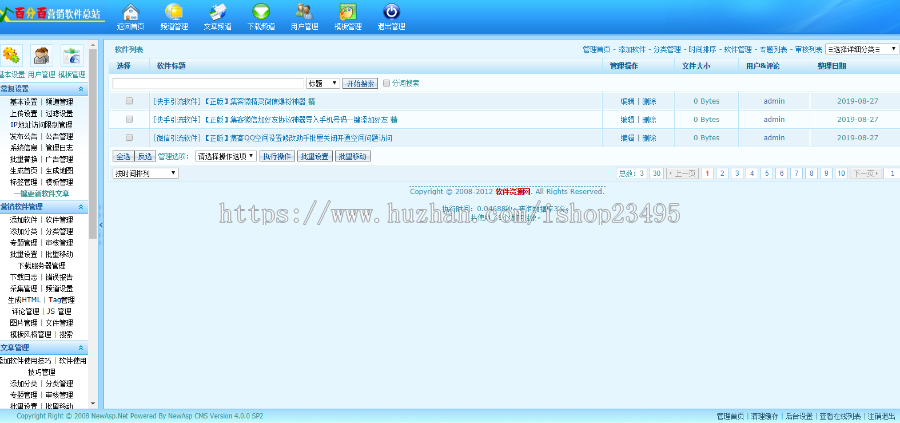Click 下载服务器管理 in the sidebar
This screenshot has height=423, width=900.
pyautogui.click(x=41, y=266)
